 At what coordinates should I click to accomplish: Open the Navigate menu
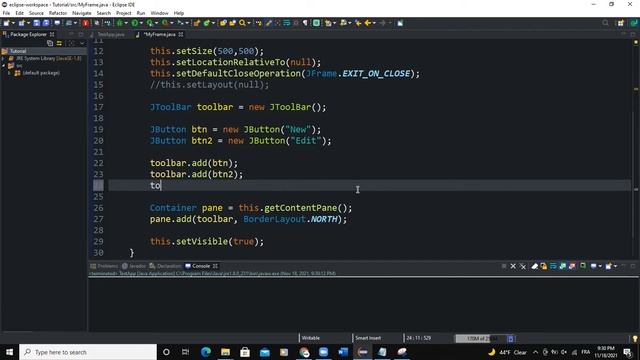click(82, 13)
